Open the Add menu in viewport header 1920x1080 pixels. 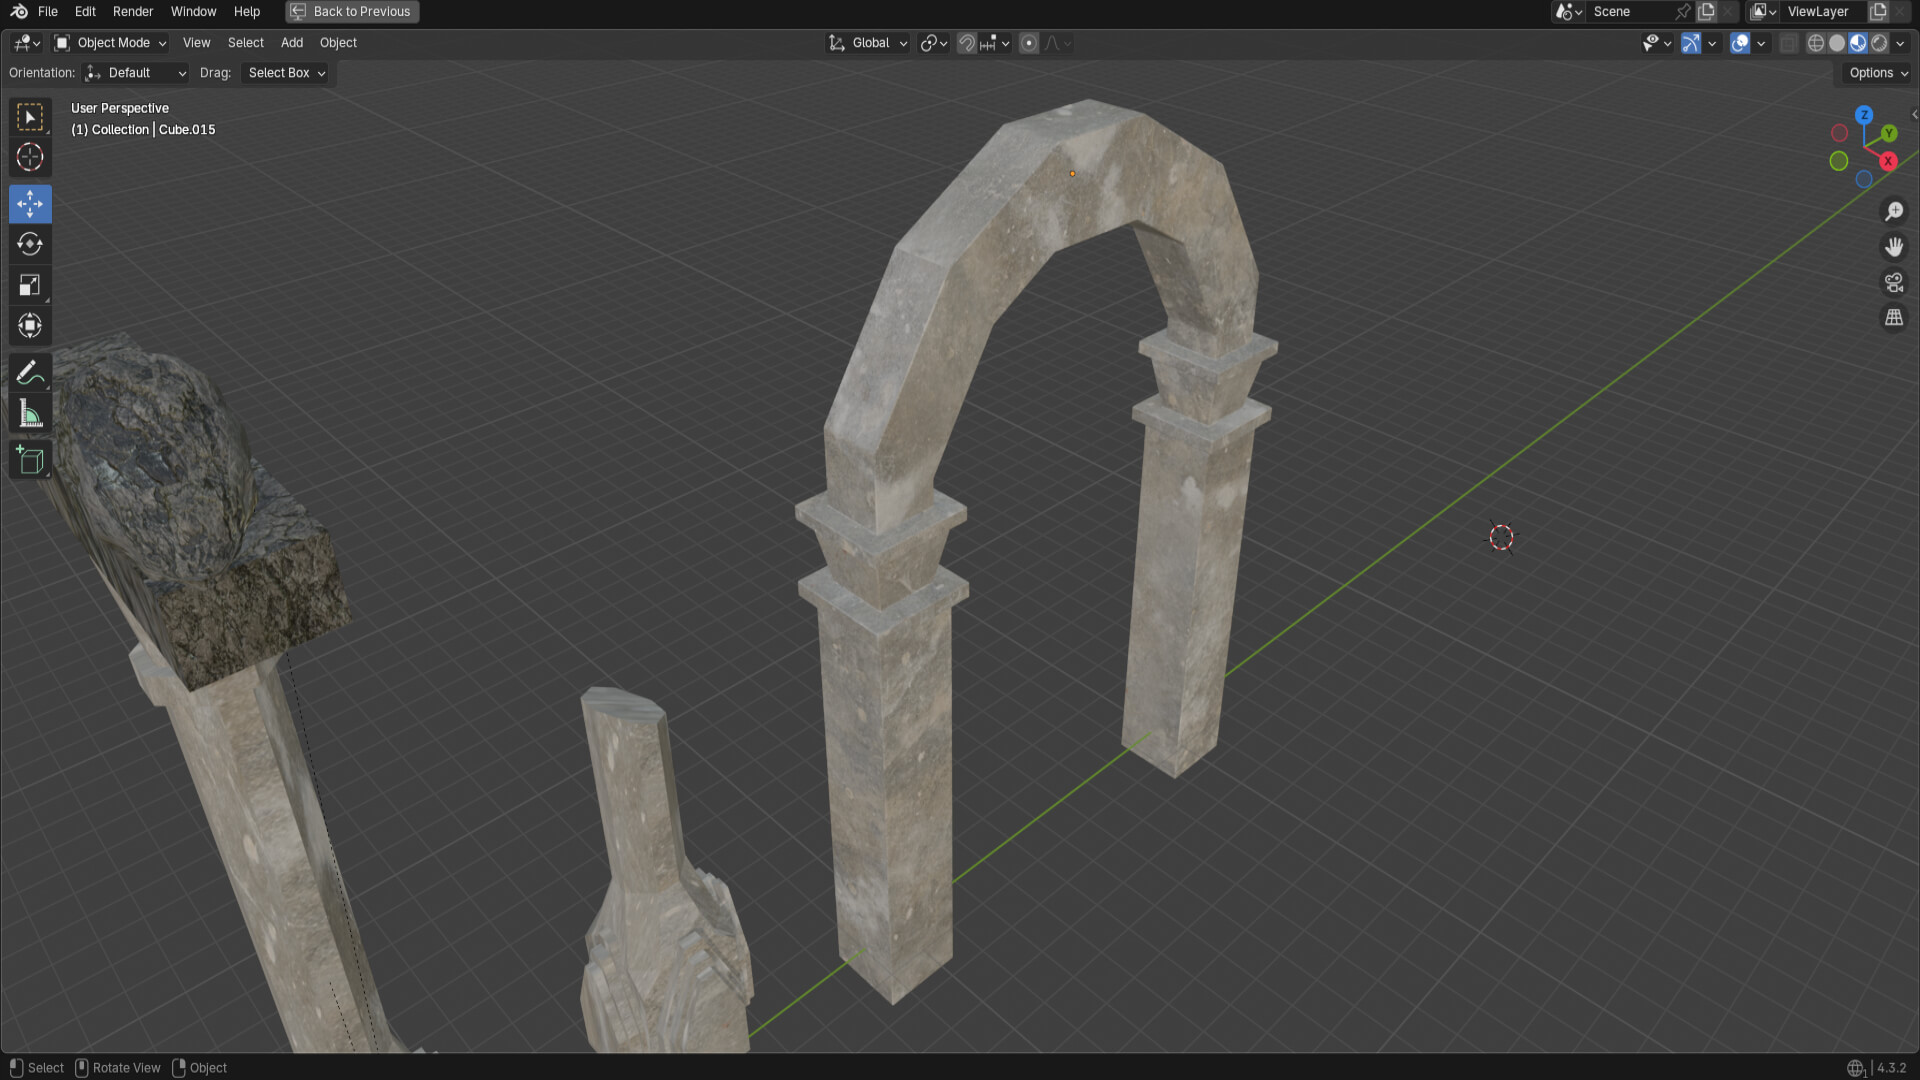tap(292, 43)
